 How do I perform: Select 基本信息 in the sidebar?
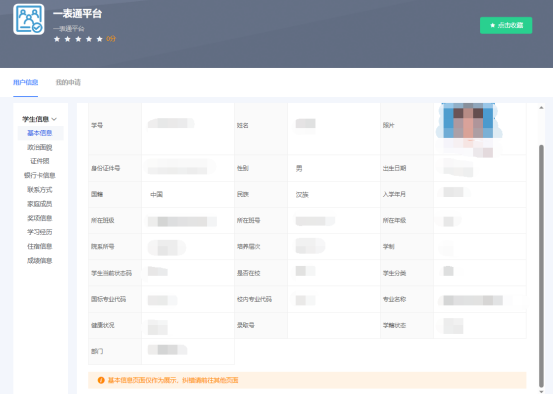pos(40,133)
